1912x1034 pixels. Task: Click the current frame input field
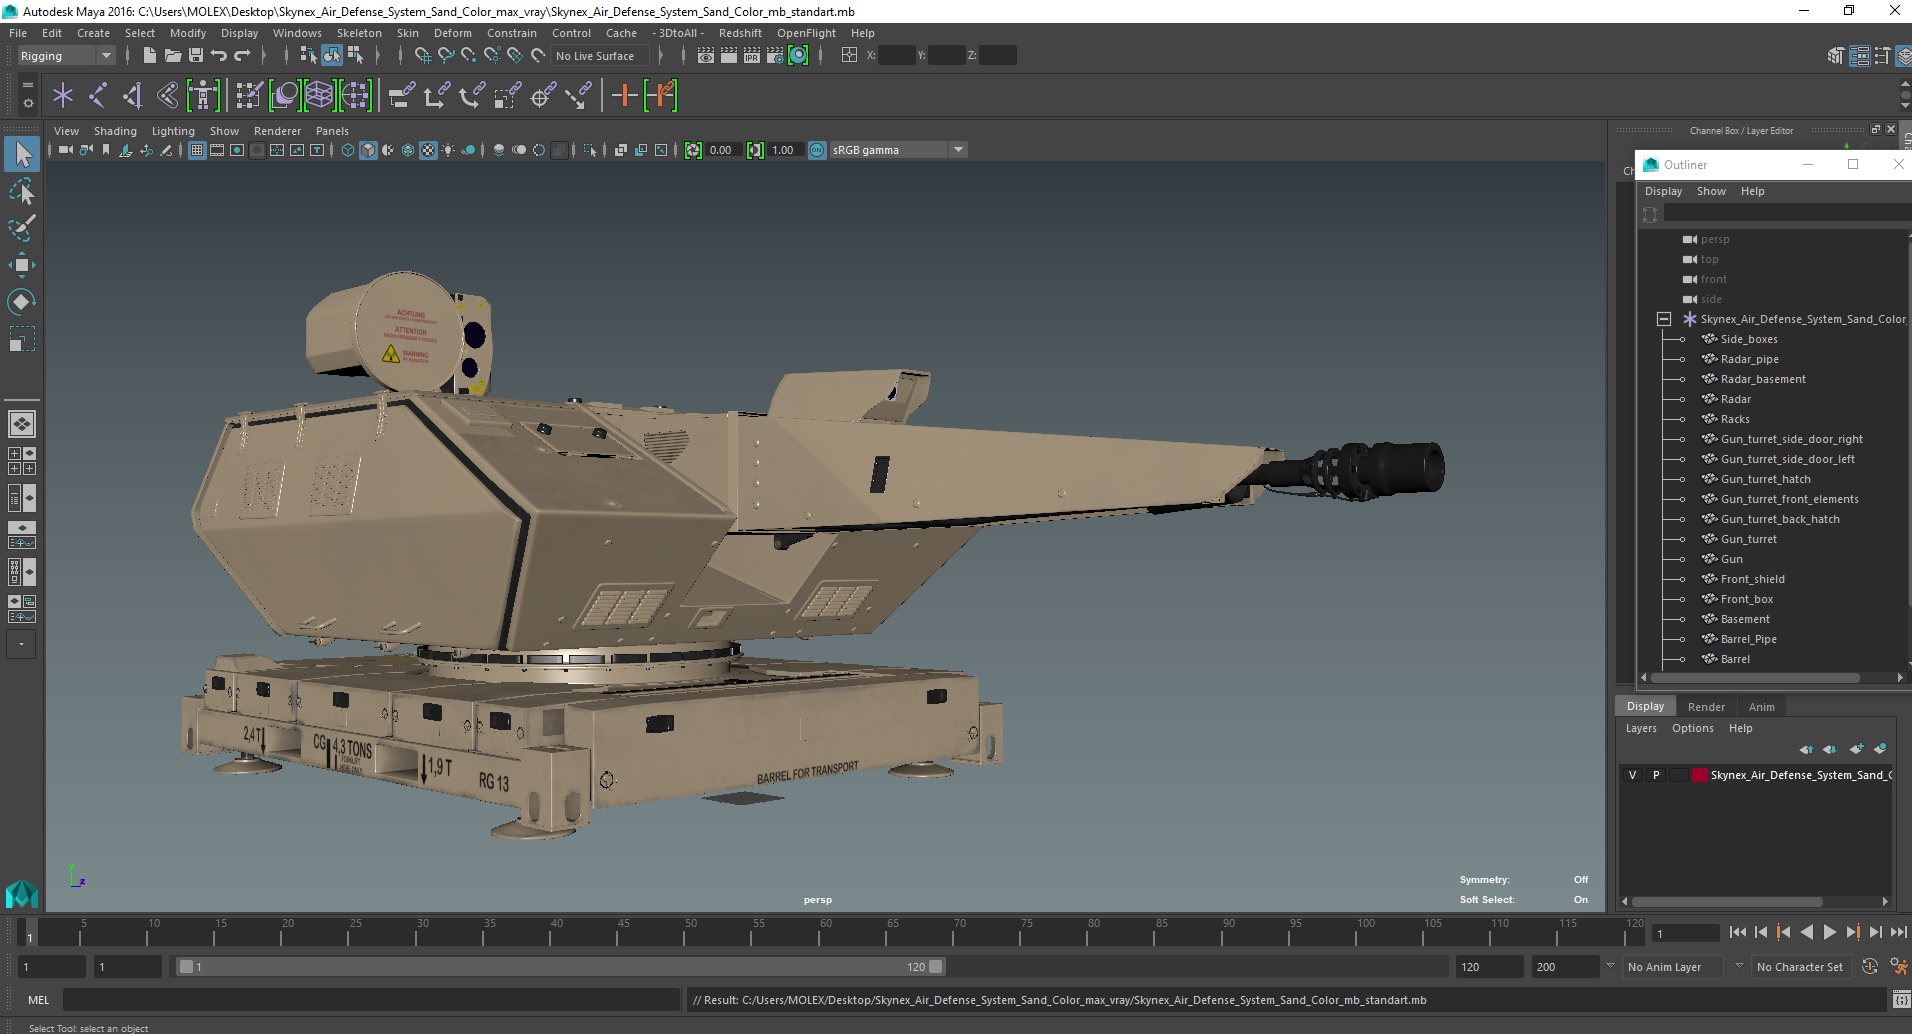(1685, 933)
